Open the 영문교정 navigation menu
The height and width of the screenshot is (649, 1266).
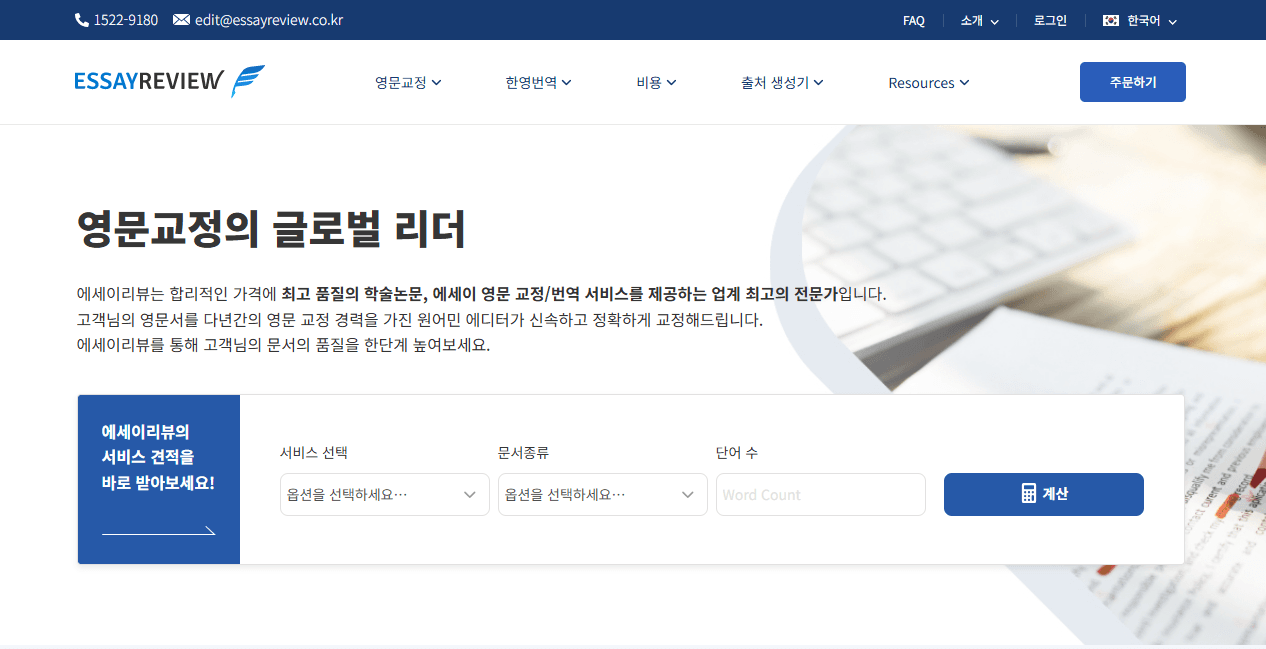(406, 83)
